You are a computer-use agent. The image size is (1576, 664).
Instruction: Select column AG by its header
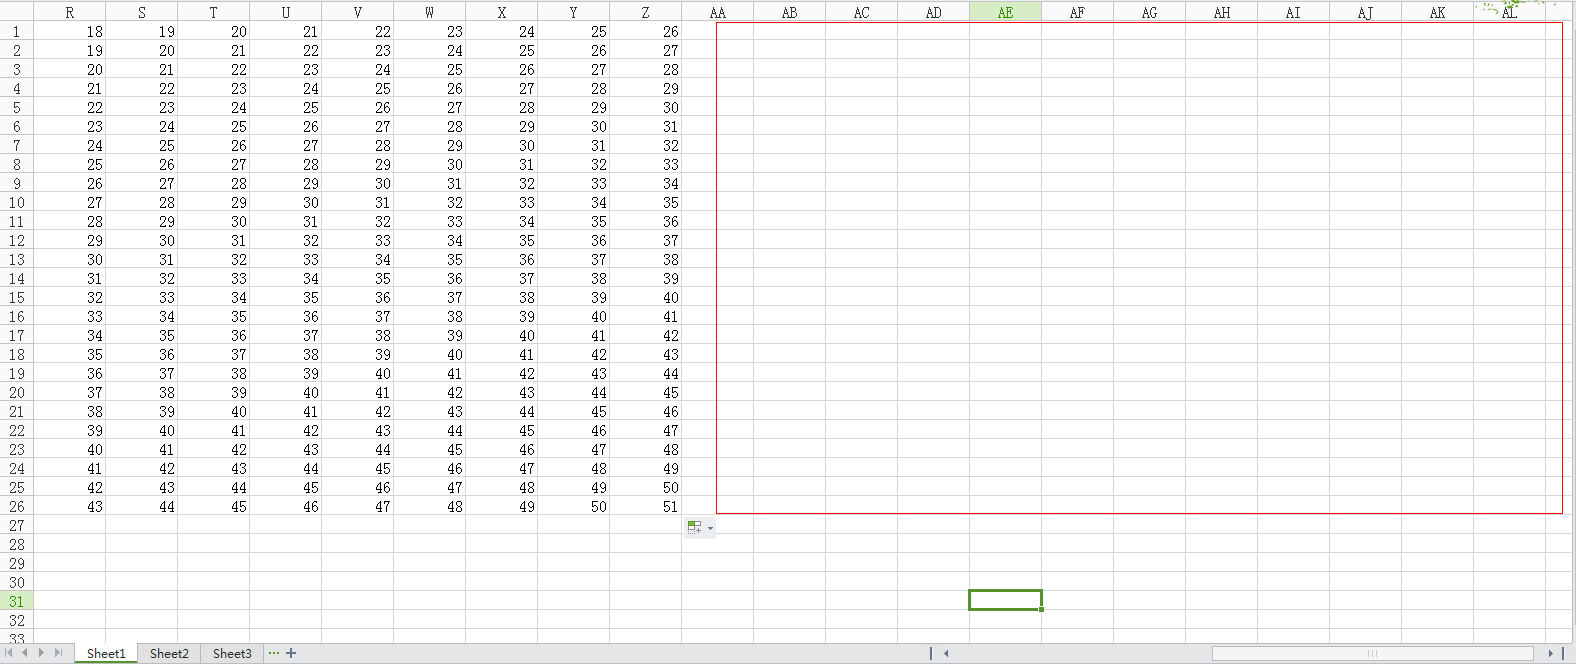click(x=1150, y=12)
